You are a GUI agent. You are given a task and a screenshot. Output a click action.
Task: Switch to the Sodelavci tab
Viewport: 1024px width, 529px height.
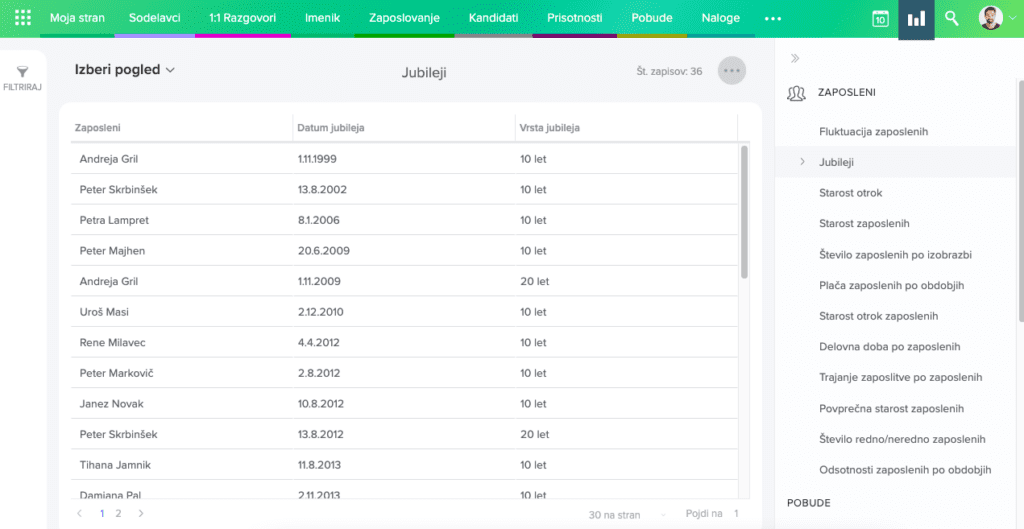154,18
